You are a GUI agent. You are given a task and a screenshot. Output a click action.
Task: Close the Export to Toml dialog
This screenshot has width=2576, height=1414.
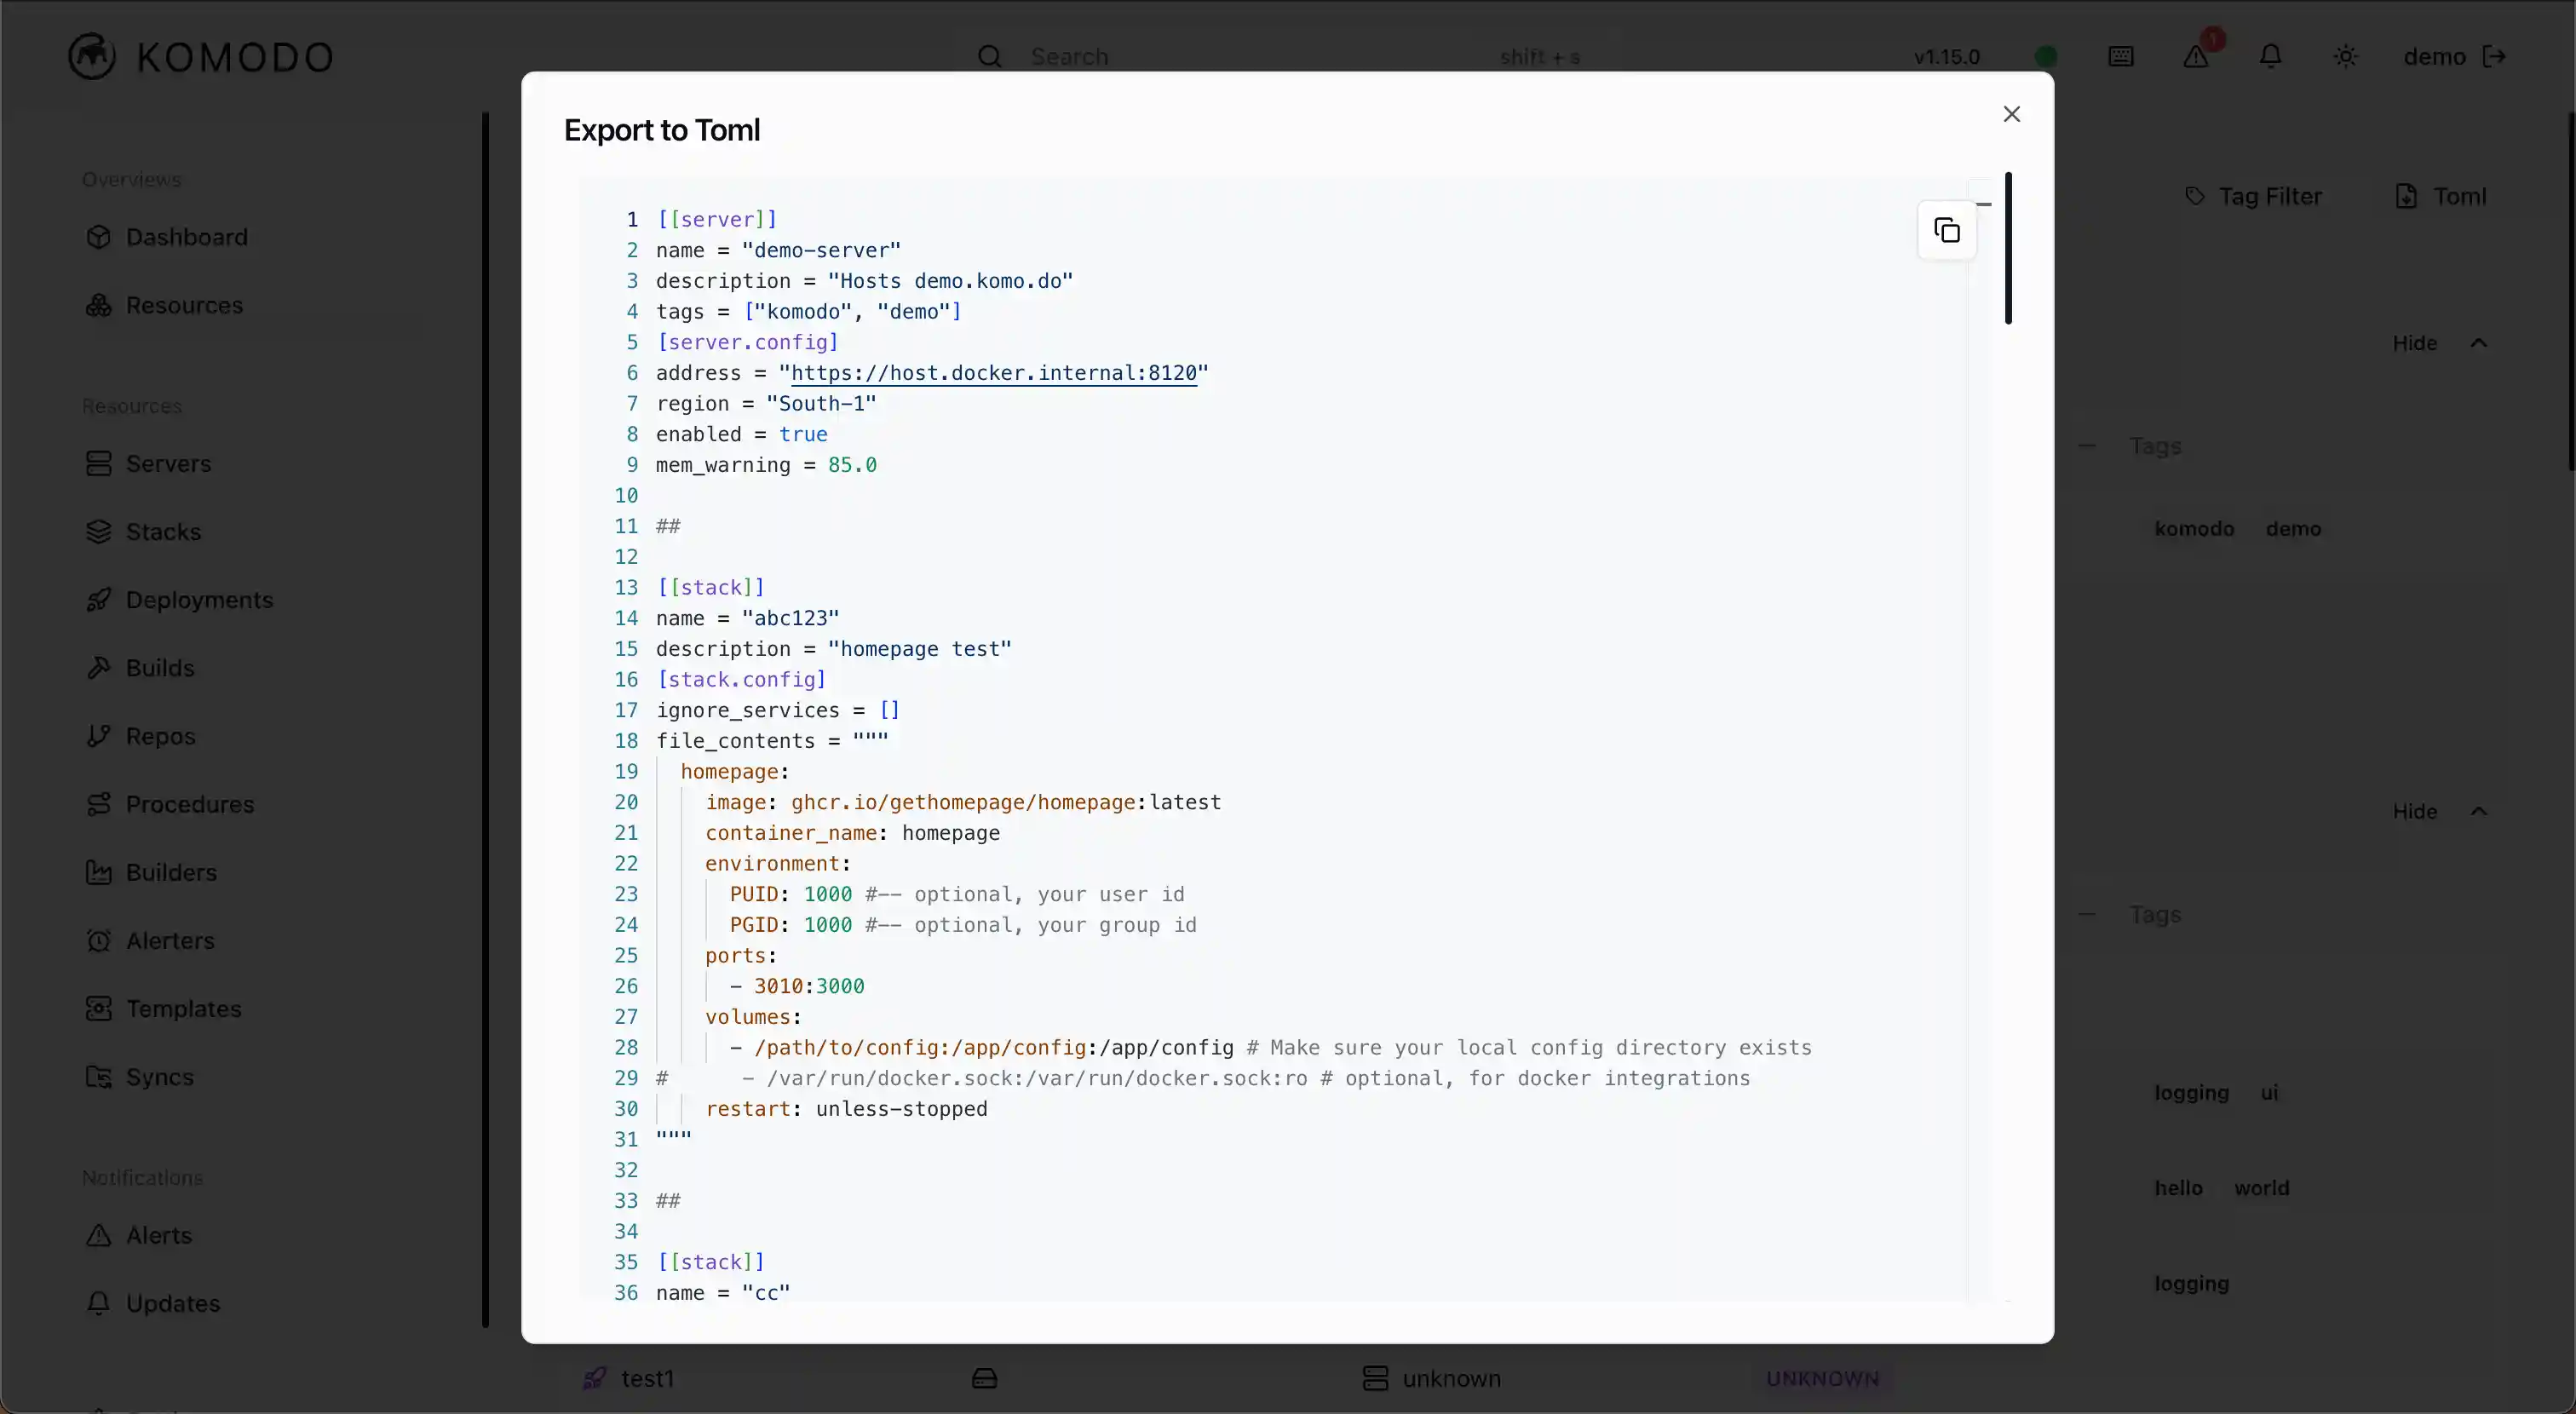pos(2011,114)
